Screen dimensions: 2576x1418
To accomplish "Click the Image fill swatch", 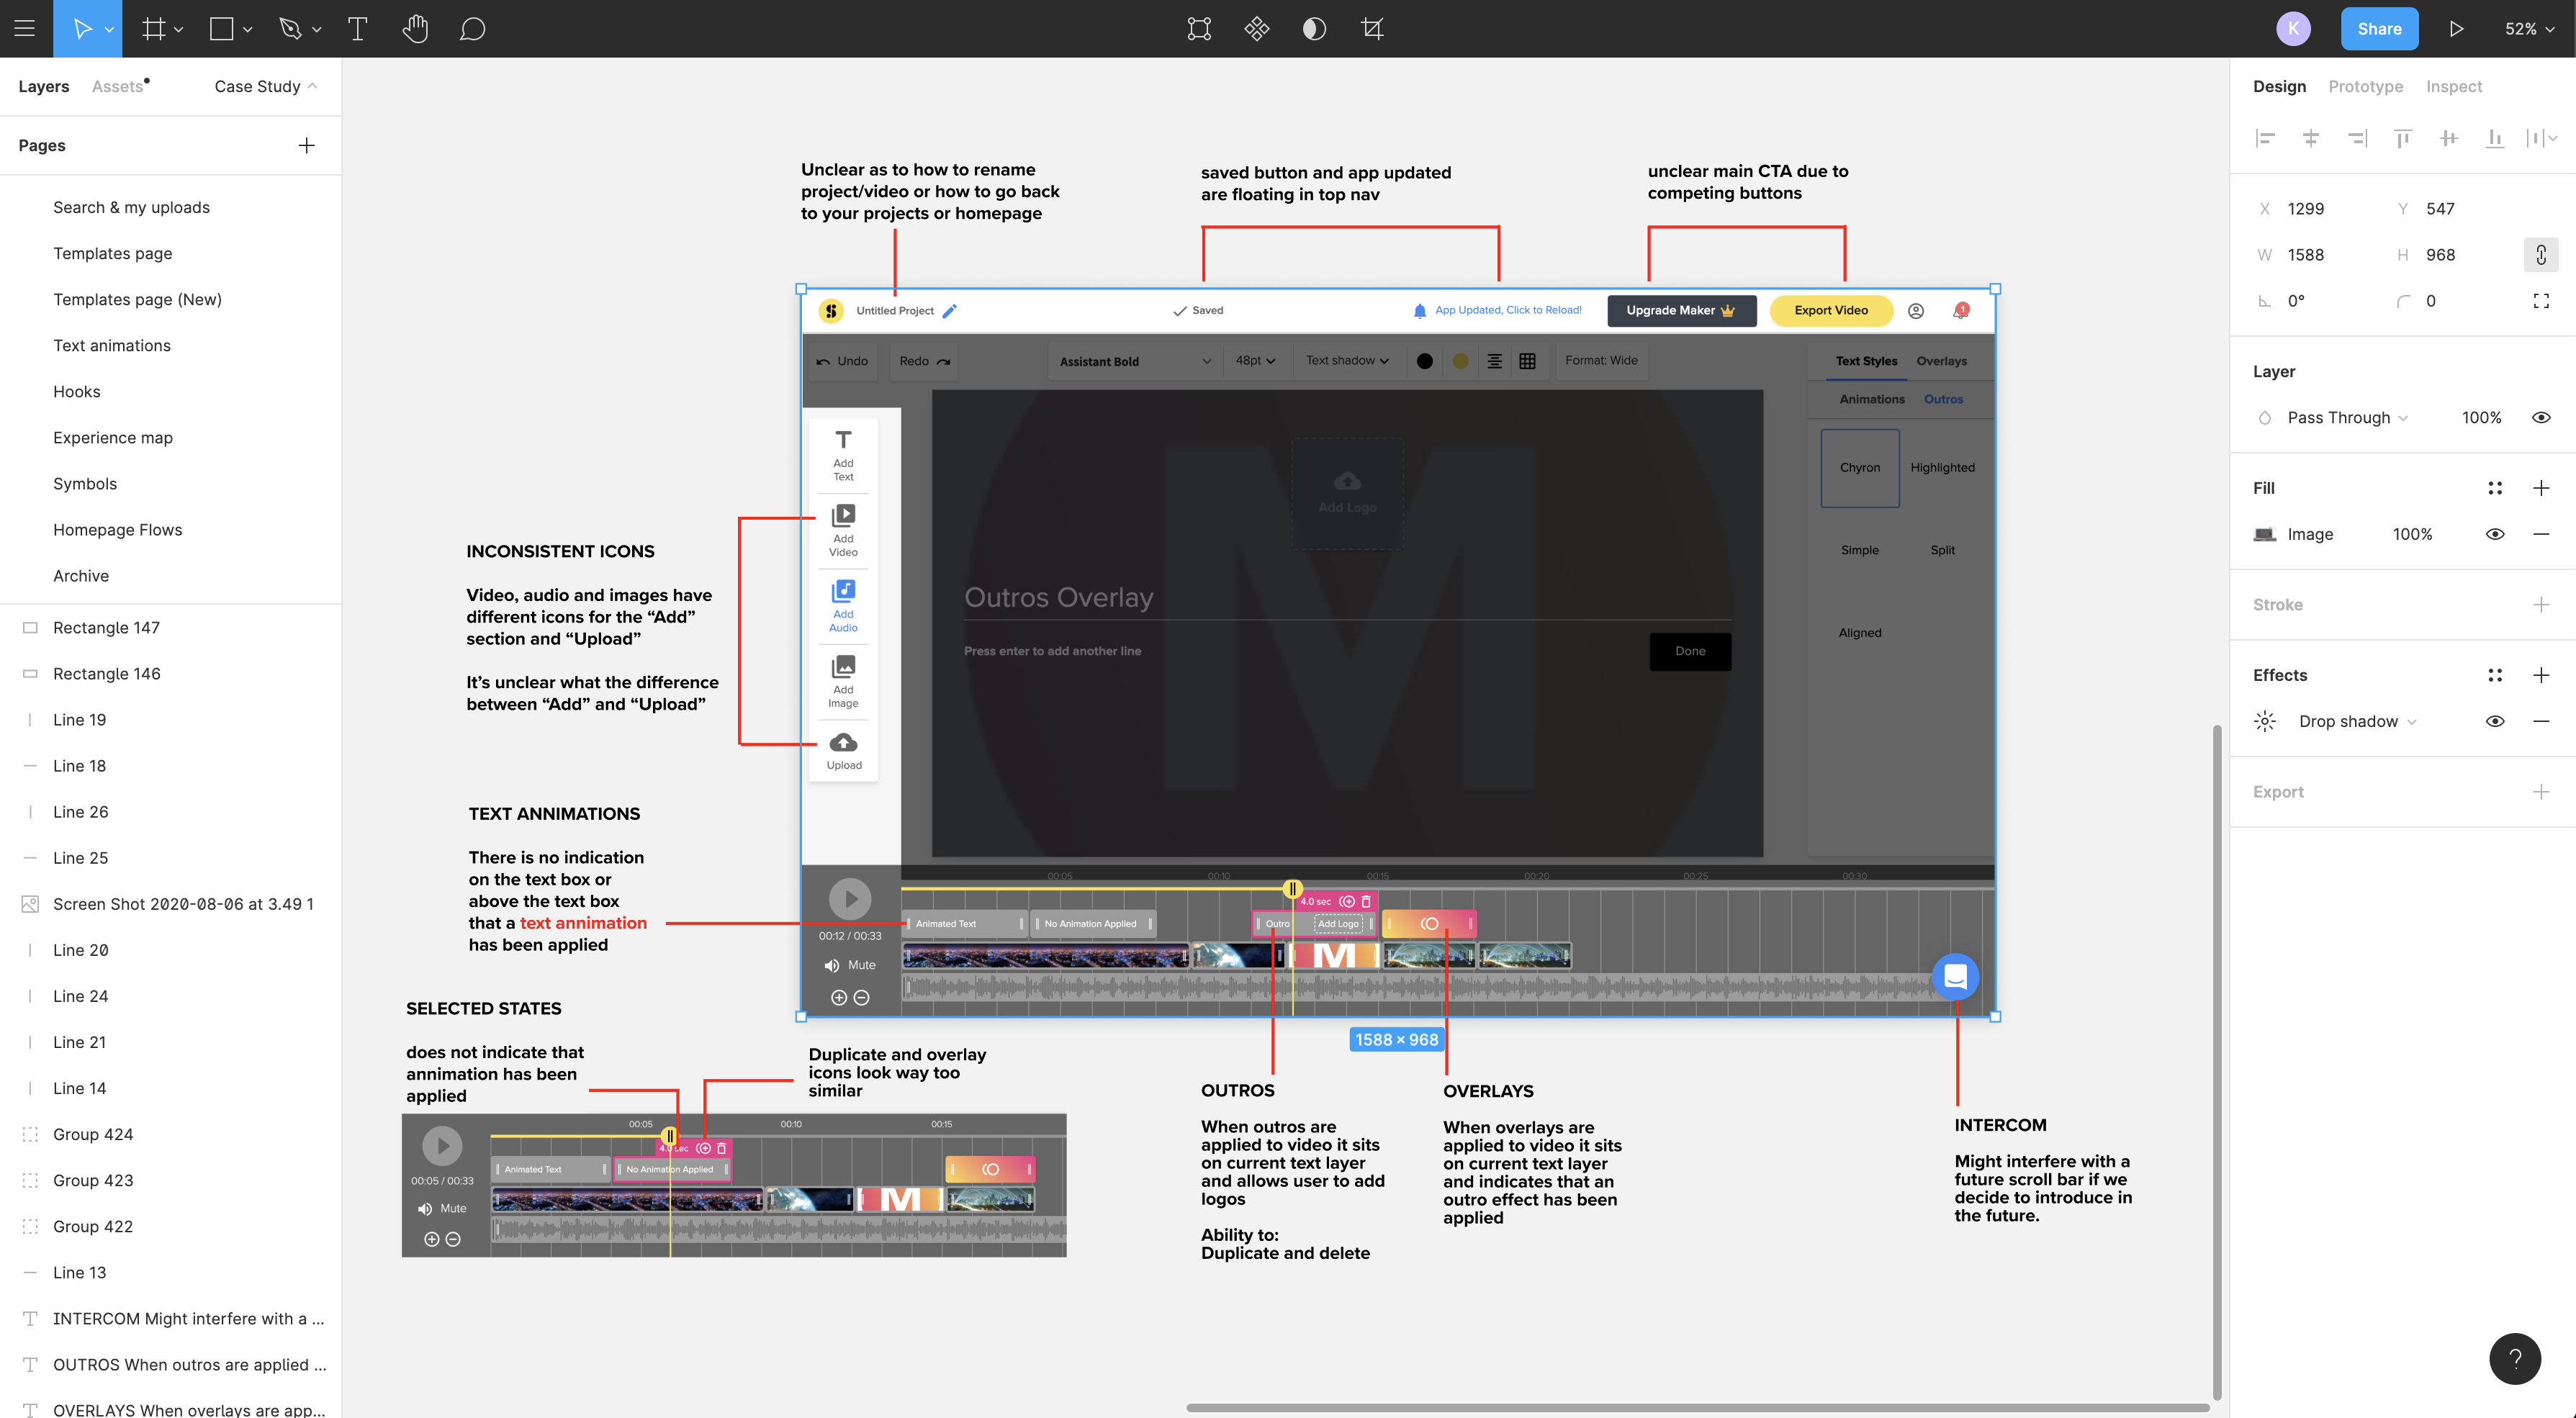I will (2265, 534).
